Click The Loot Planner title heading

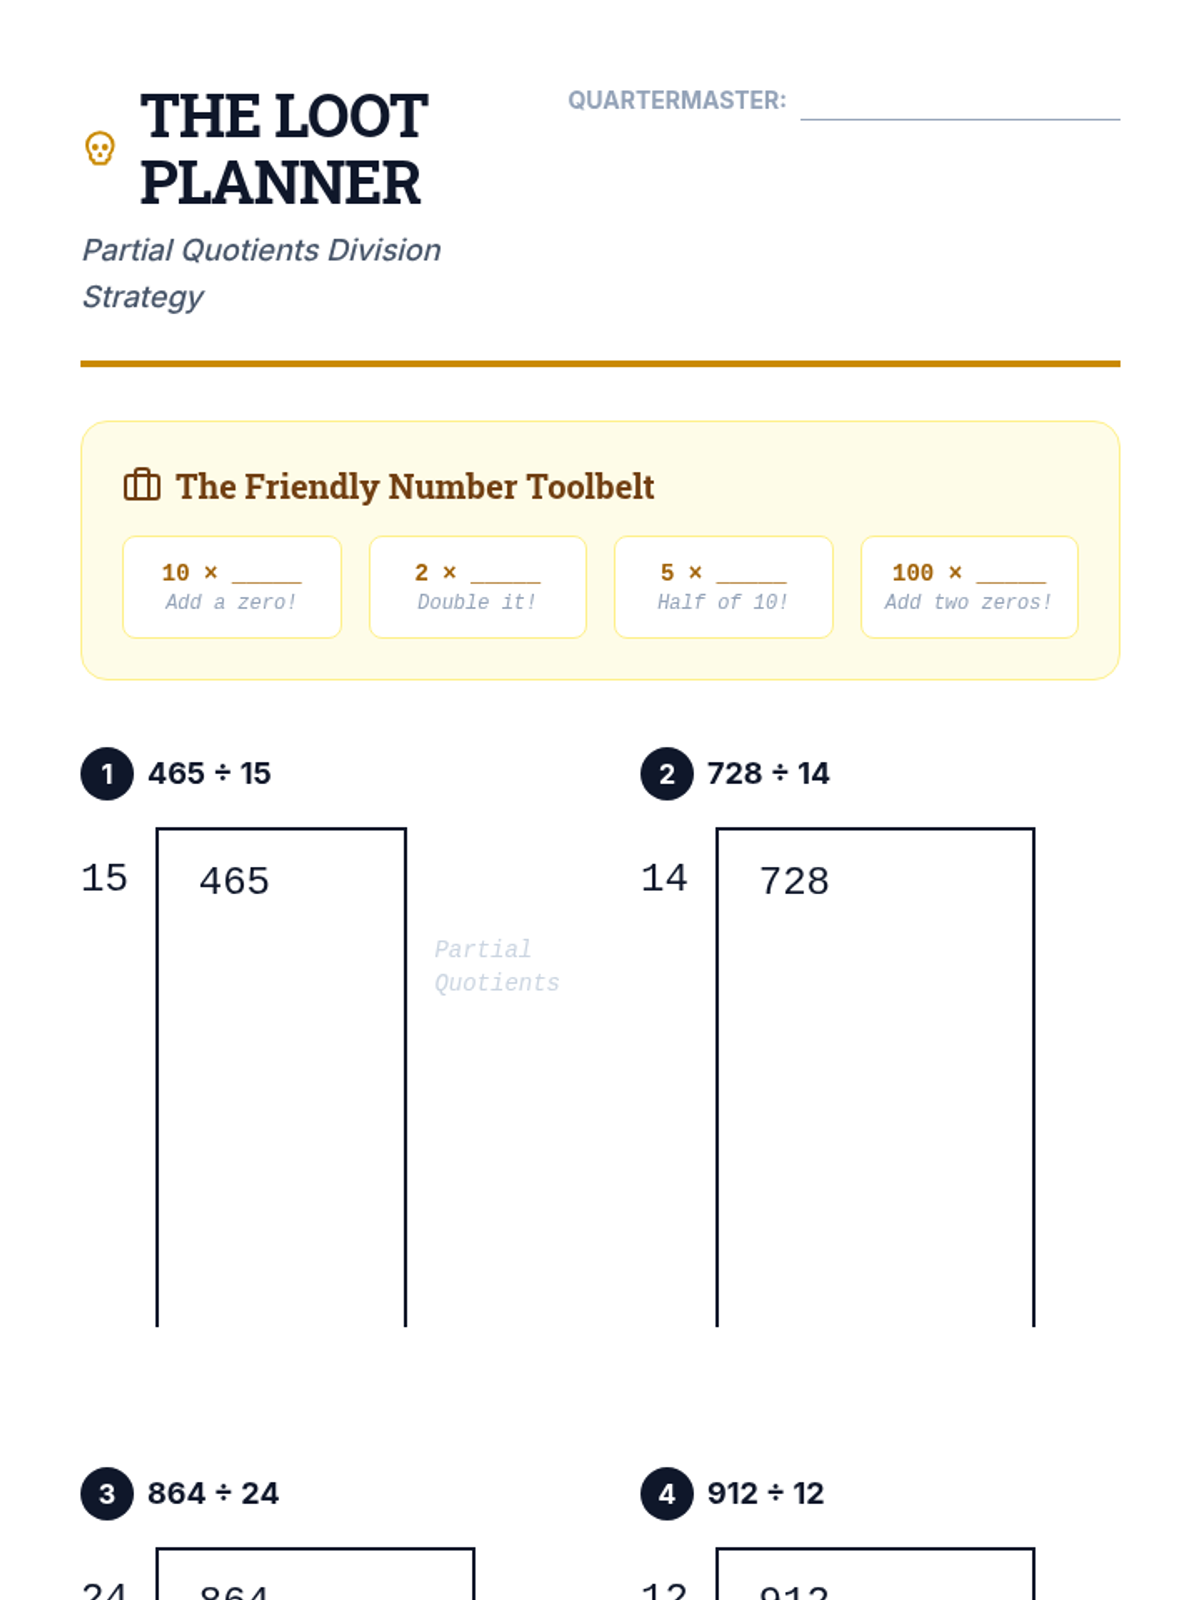pyautogui.click(x=284, y=149)
